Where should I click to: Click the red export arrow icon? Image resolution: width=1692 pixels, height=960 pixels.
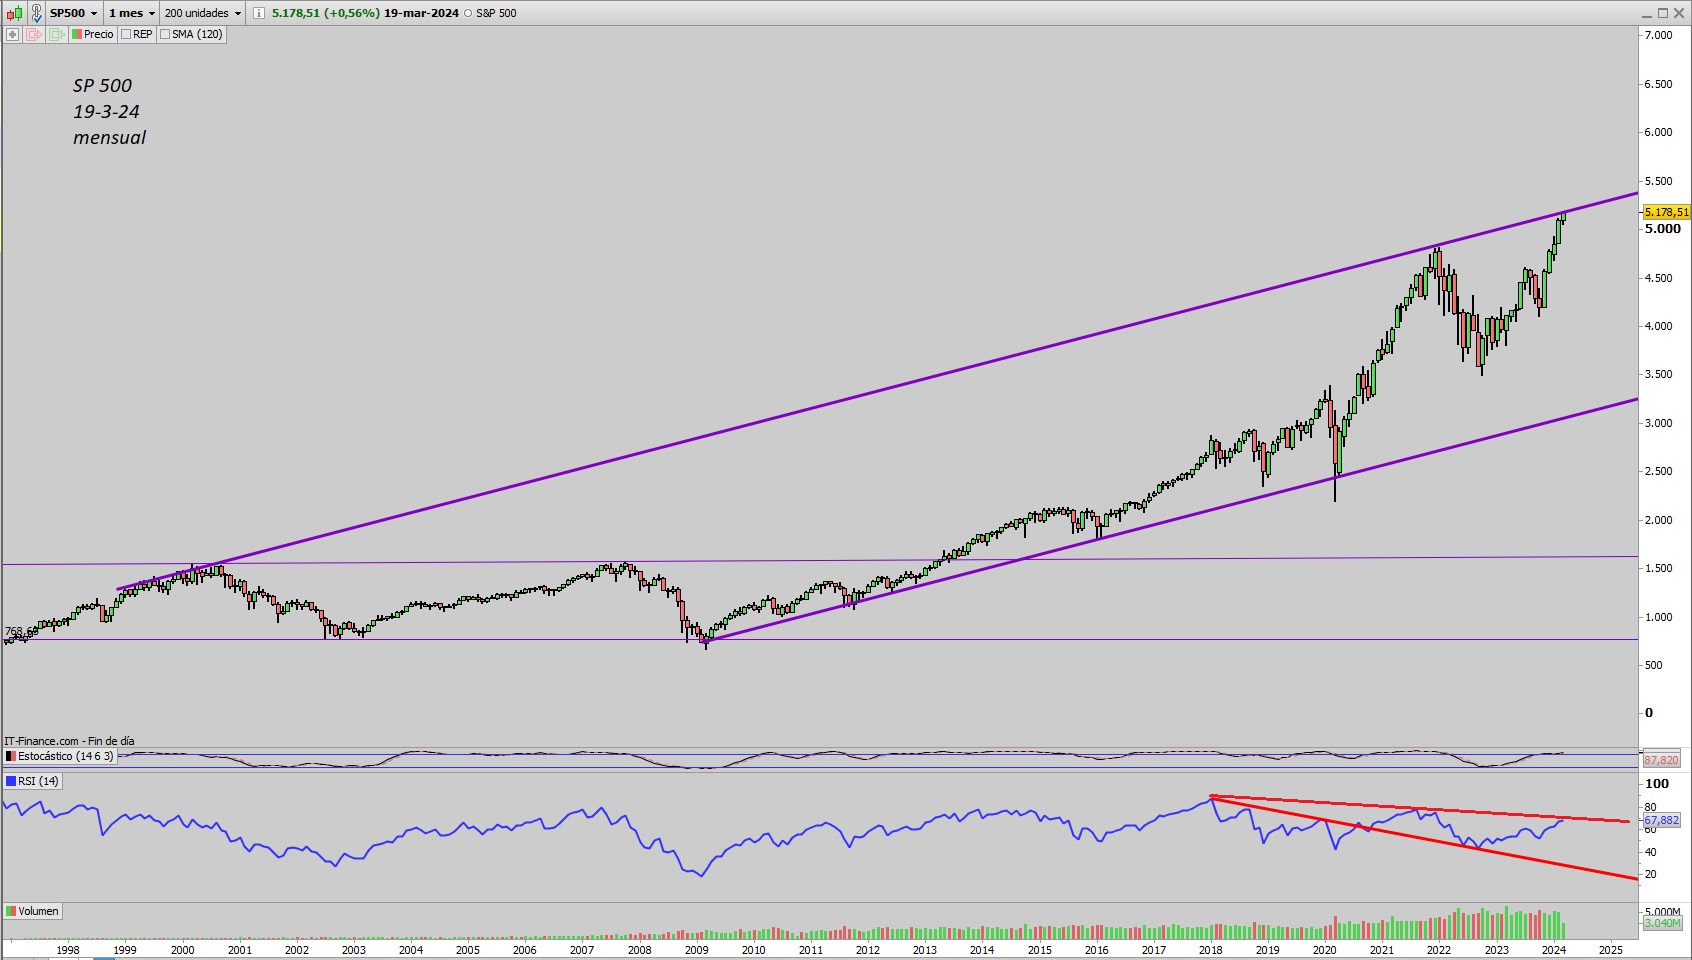click(34, 34)
